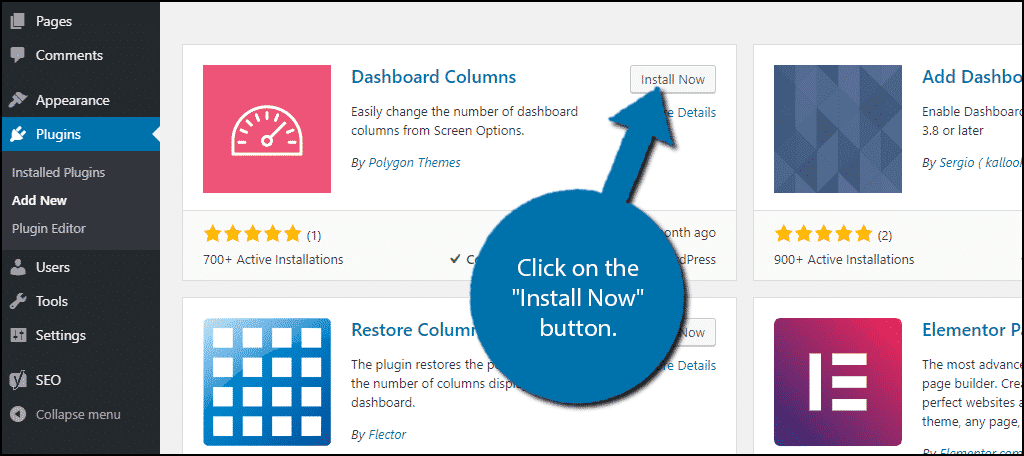The width and height of the screenshot is (1024, 456).
Task: Click the Appearance paintbrush icon
Action: (x=18, y=100)
